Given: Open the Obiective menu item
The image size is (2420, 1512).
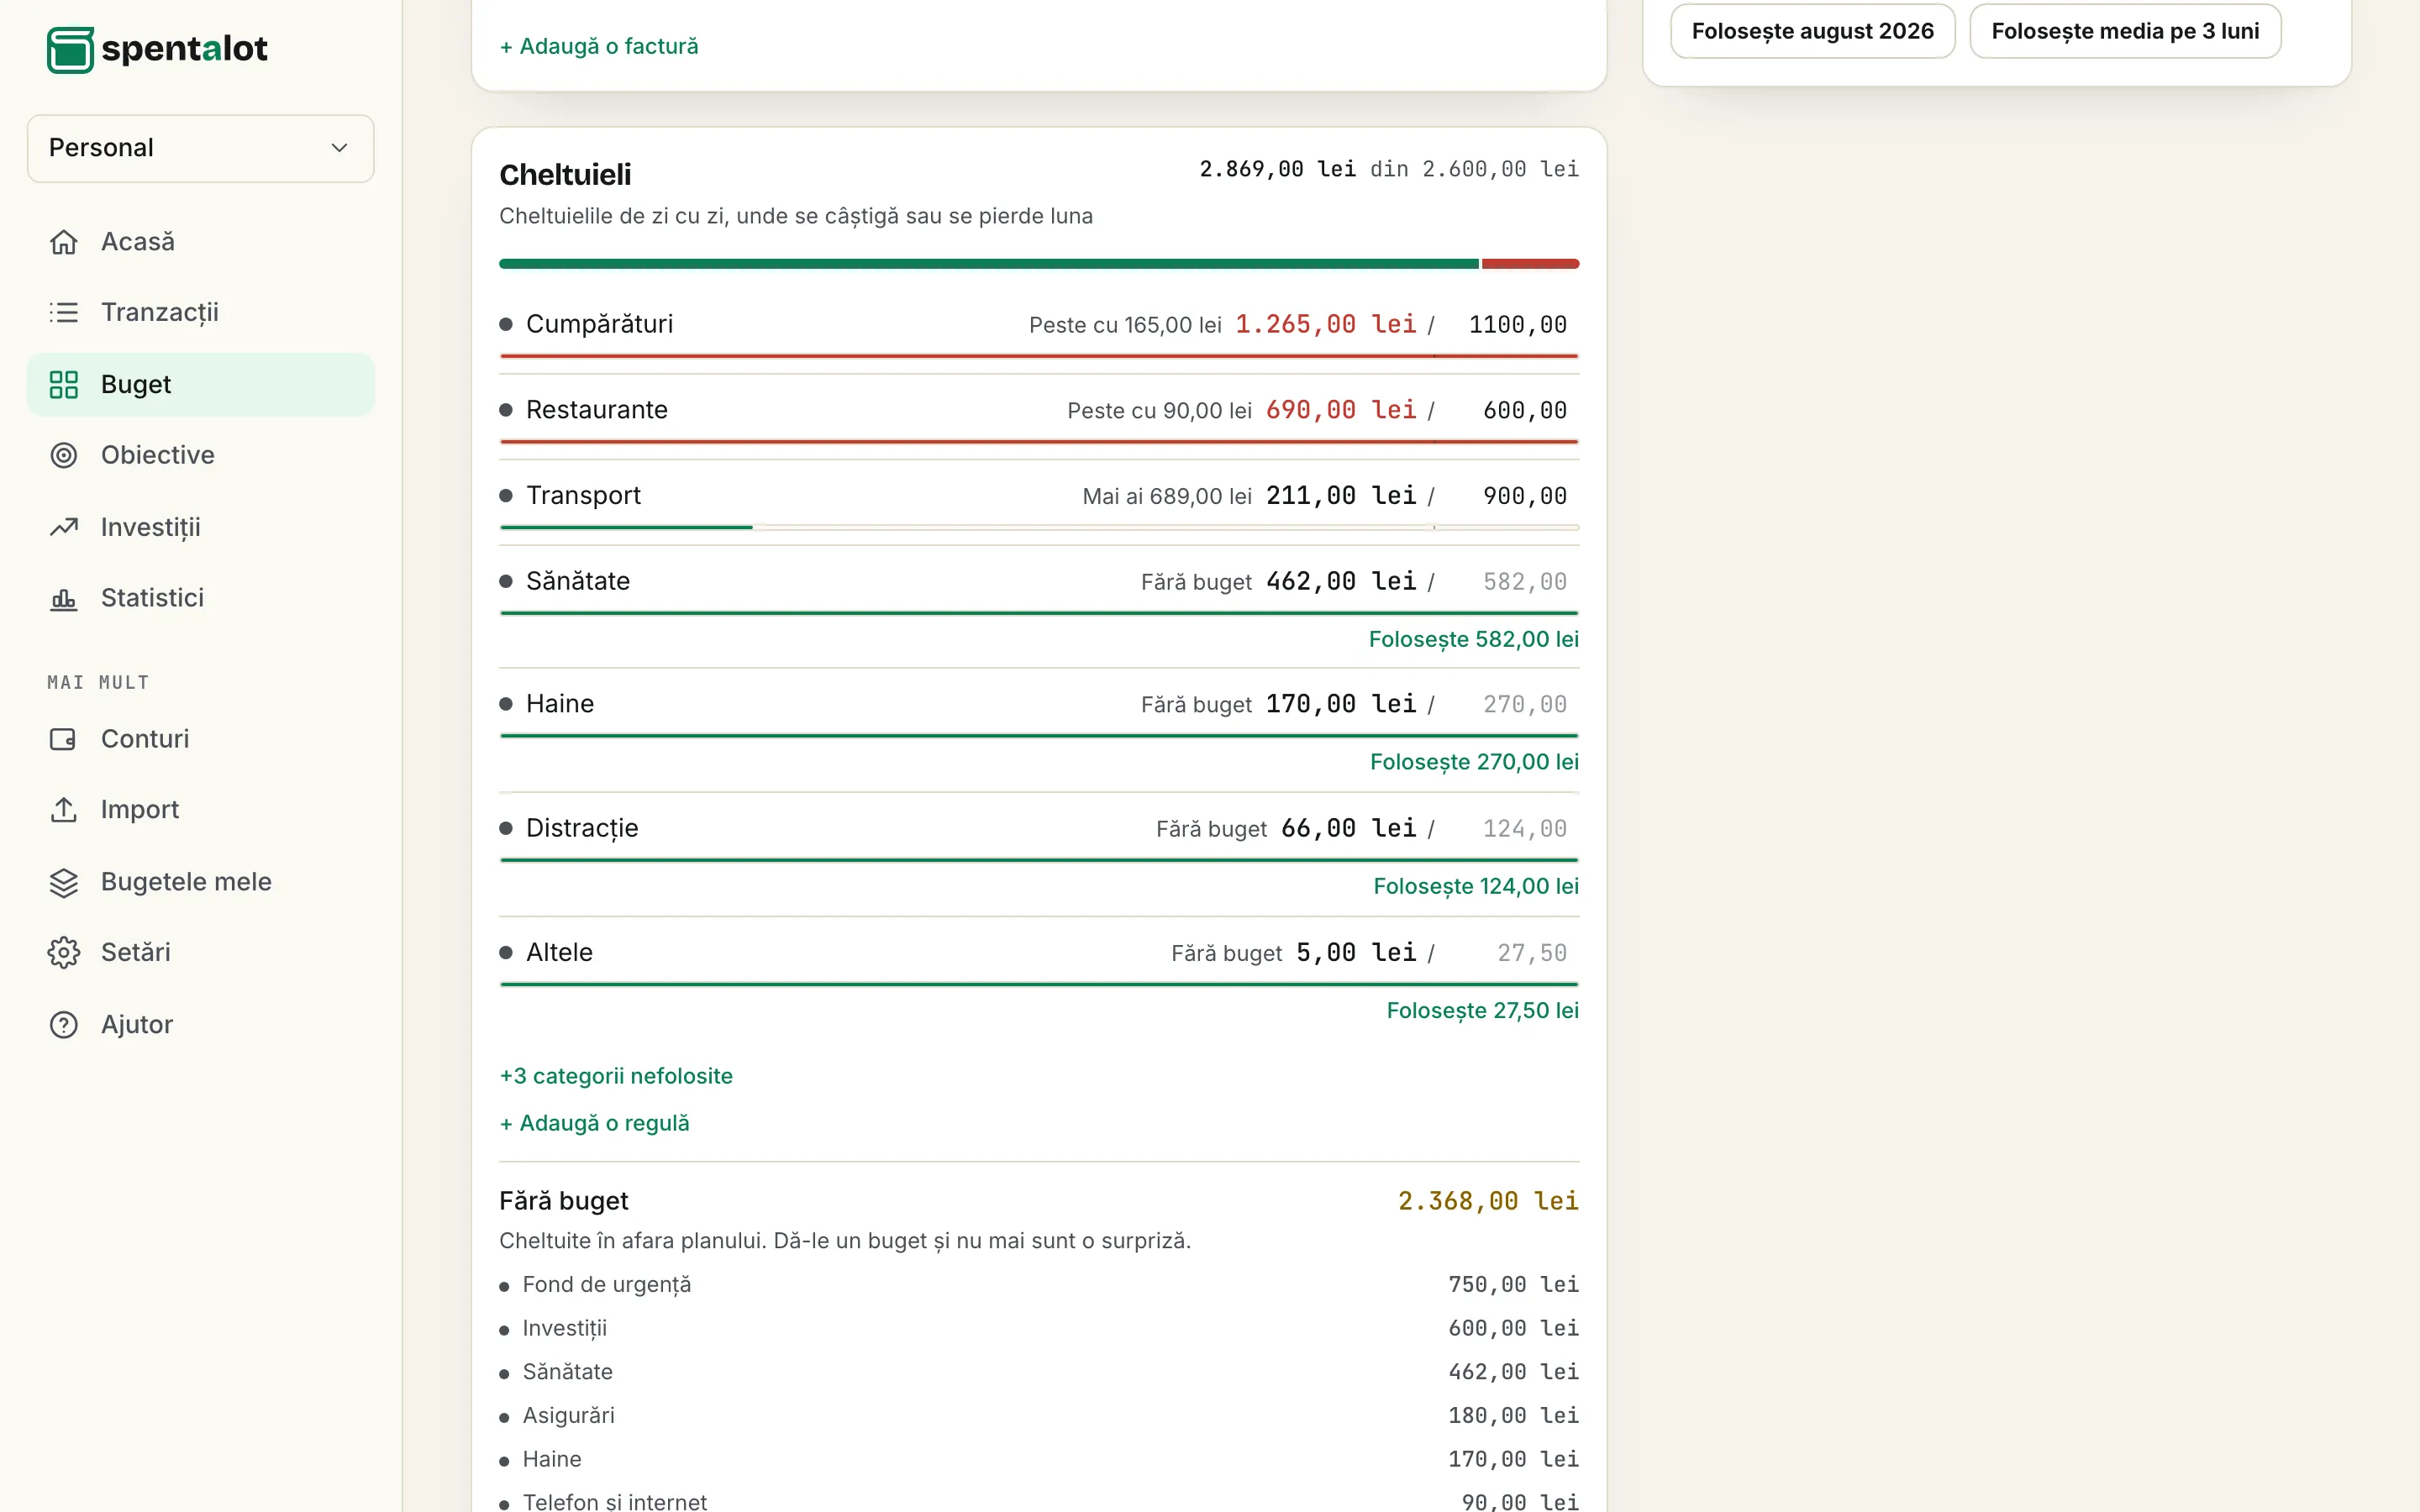Looking at the screenshot, I should [201, 455].
